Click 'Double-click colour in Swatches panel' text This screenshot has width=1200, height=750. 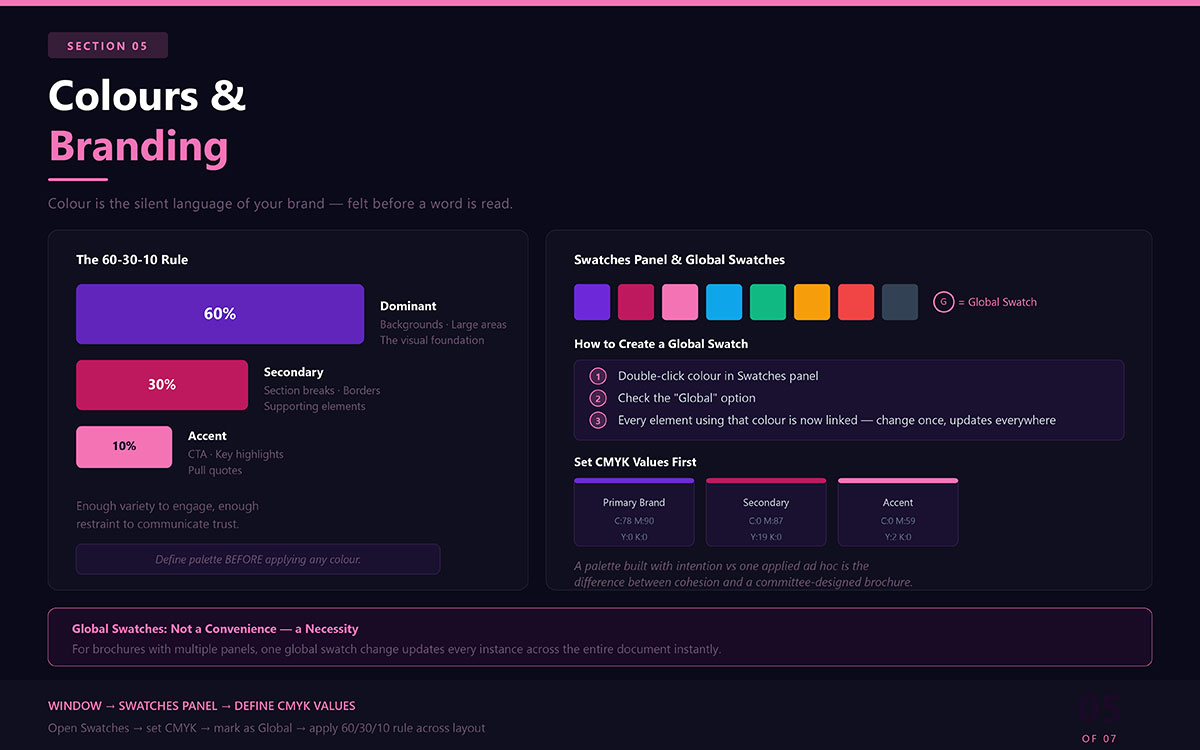(718, 376)
